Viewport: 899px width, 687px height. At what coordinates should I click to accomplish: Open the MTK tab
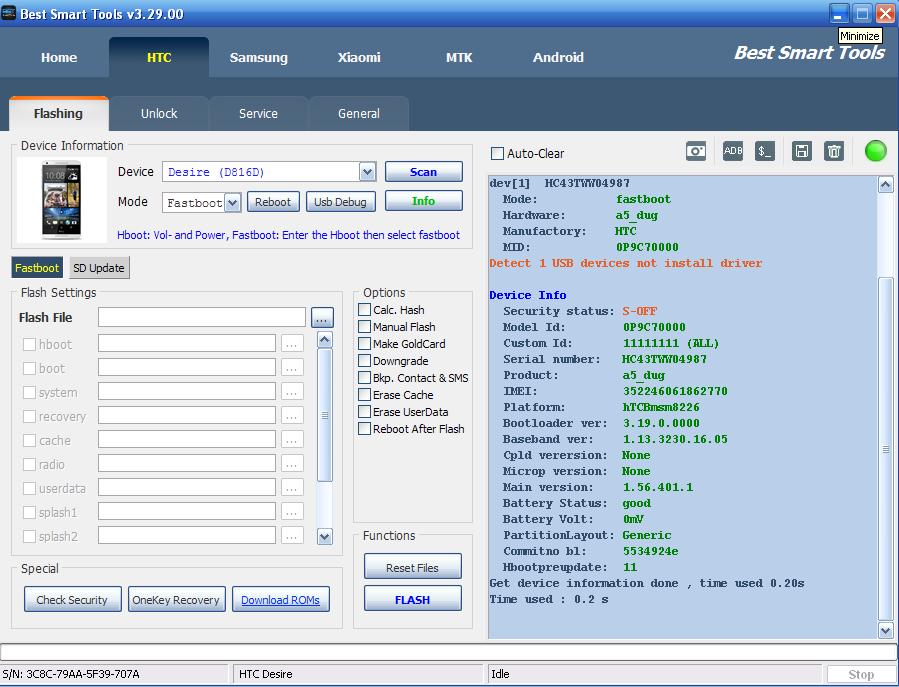coord(459,57)
